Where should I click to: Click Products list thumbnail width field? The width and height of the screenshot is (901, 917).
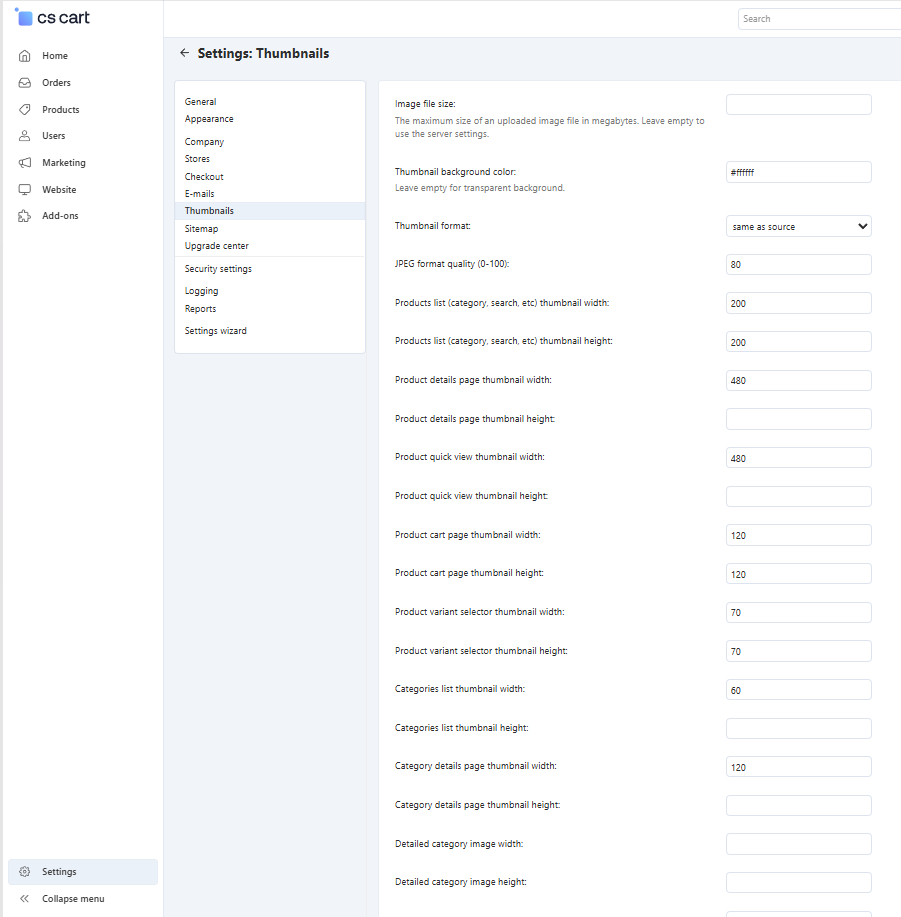799,303
